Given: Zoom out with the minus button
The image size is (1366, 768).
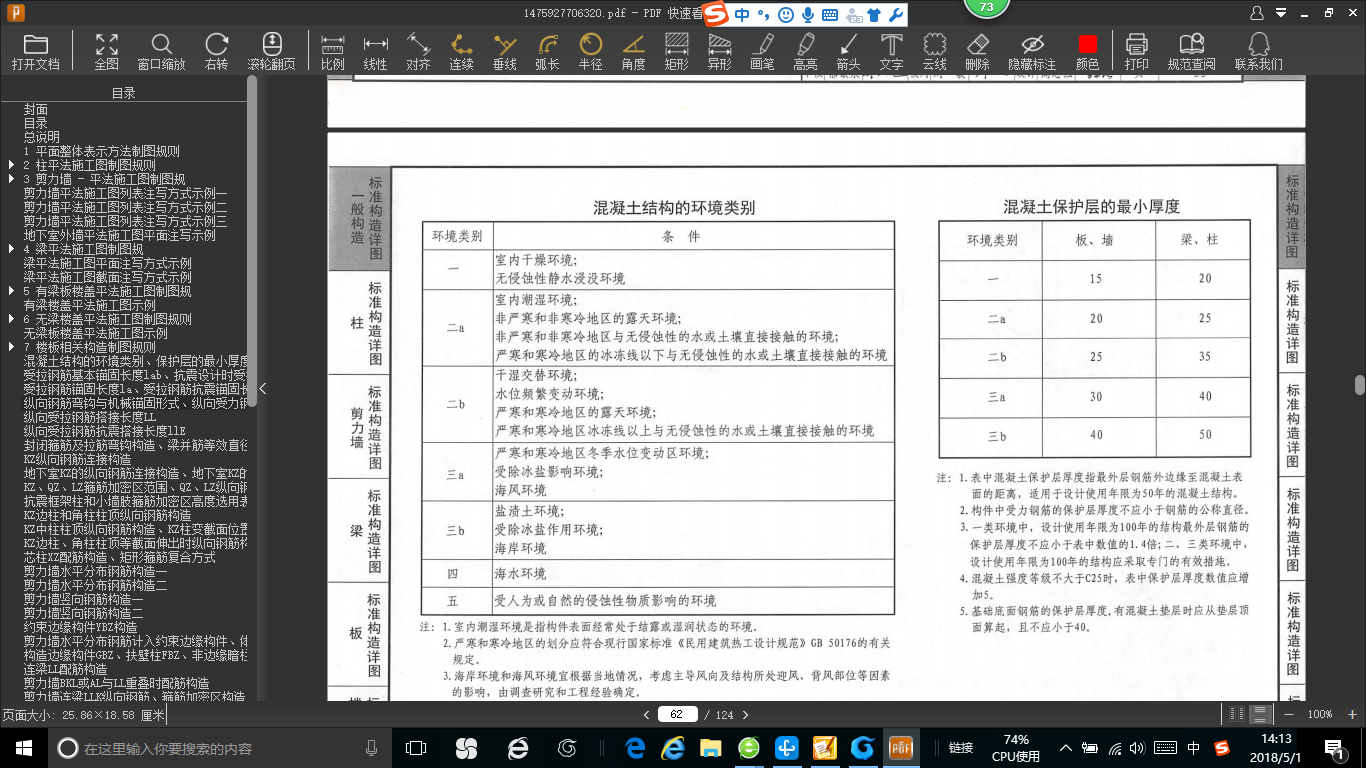Looking at the screenshot, I should tap(1290, 714).
